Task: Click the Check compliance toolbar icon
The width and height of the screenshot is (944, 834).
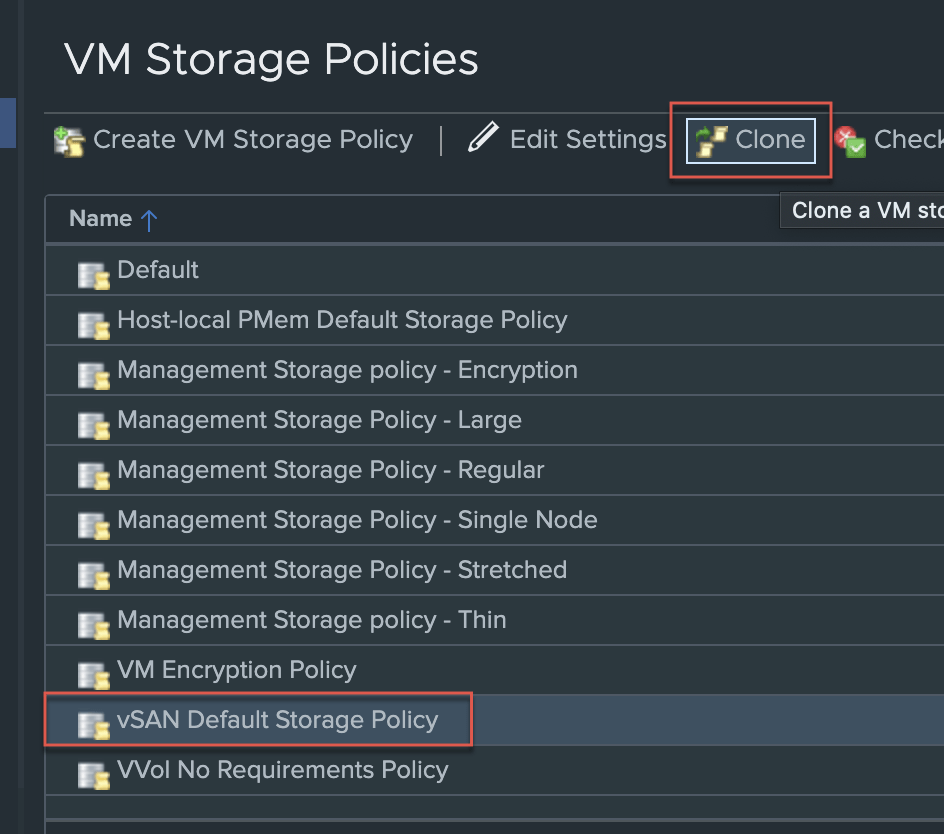Action: [850, 141]
